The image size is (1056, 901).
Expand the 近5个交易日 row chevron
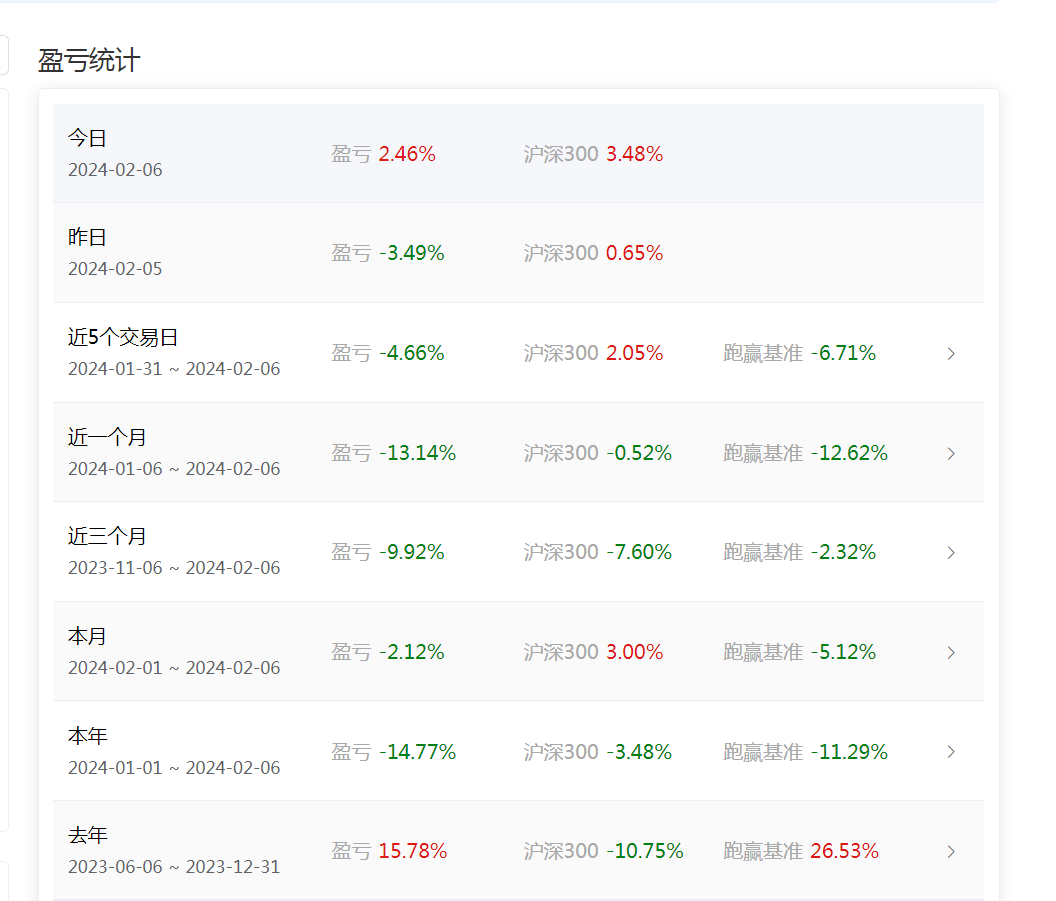point(951,354)
